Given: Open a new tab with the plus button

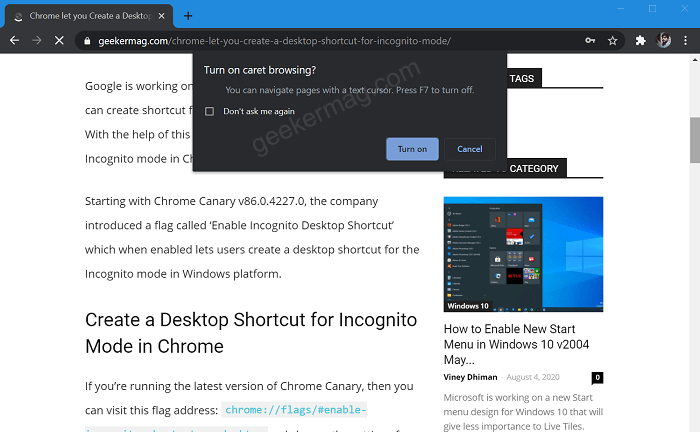Looking at the screenshot, I should [x=188, y=16].
